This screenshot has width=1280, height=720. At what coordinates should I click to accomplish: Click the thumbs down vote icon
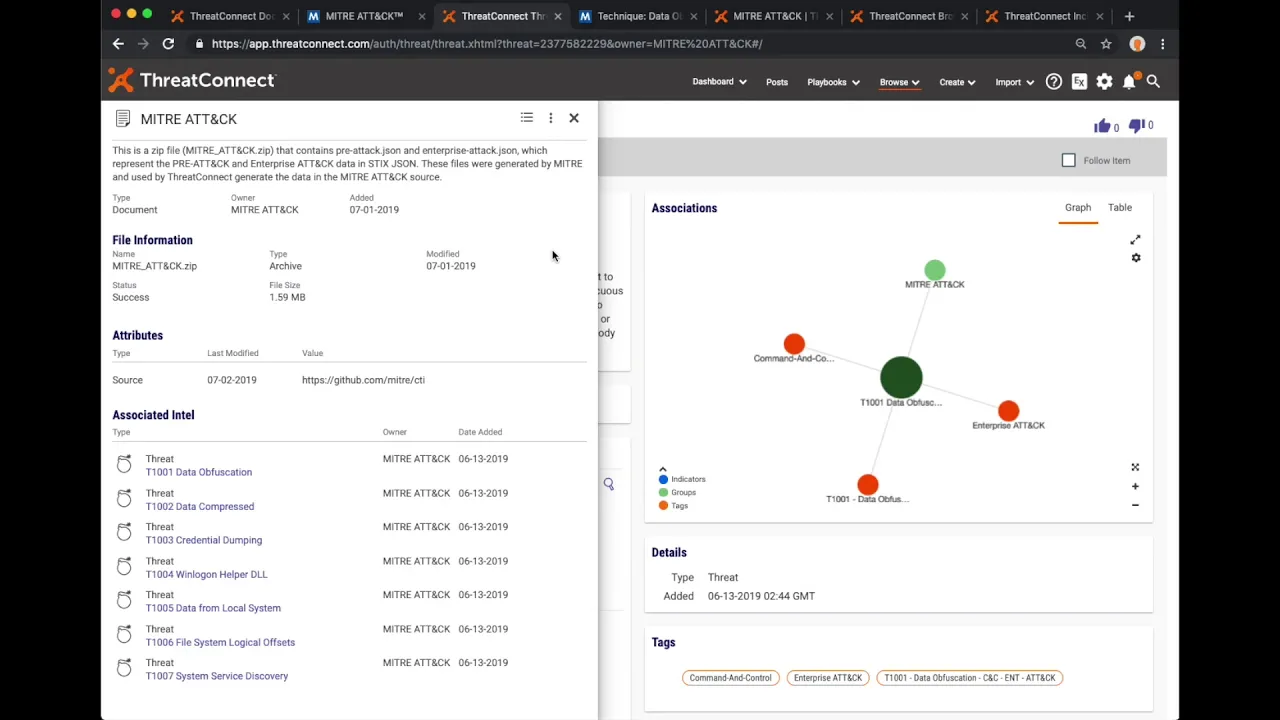pyautogui.click(x=1136, y=125)
